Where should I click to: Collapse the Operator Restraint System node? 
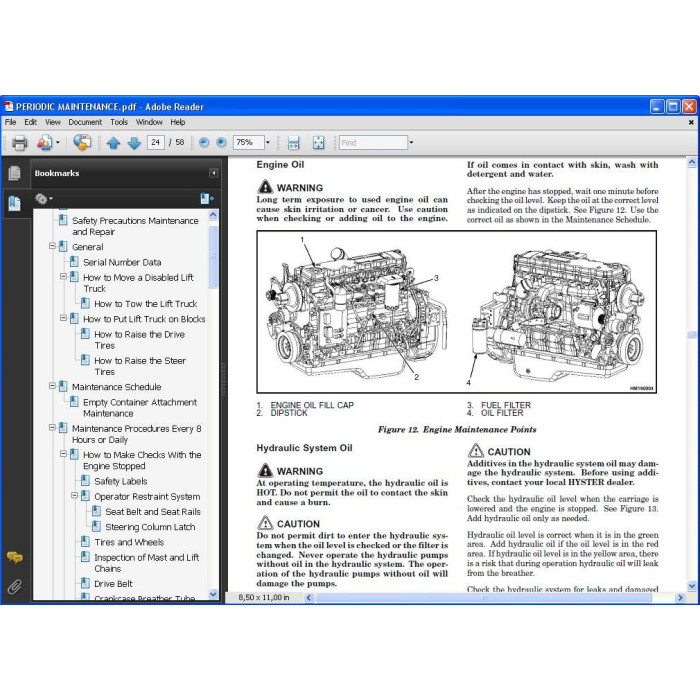pos(75,495)
